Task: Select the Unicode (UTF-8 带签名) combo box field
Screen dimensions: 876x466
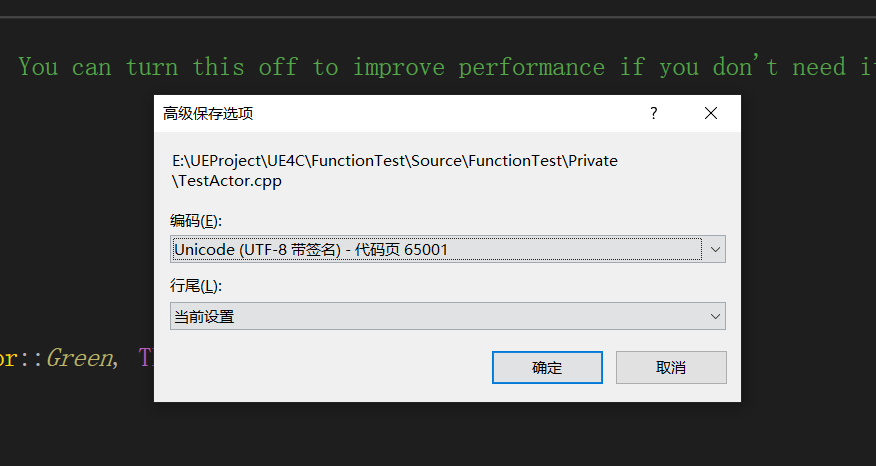Action: pos(435,249)
